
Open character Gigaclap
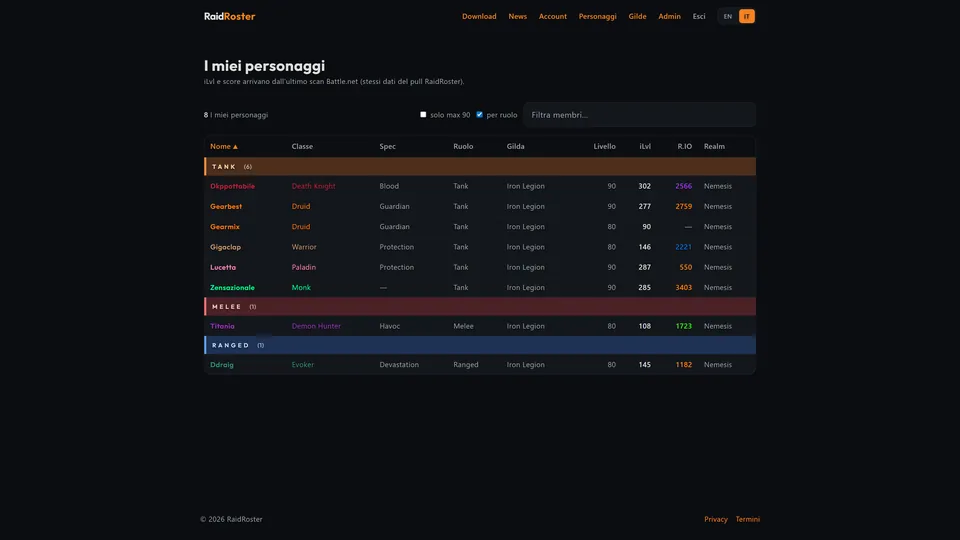225,247
